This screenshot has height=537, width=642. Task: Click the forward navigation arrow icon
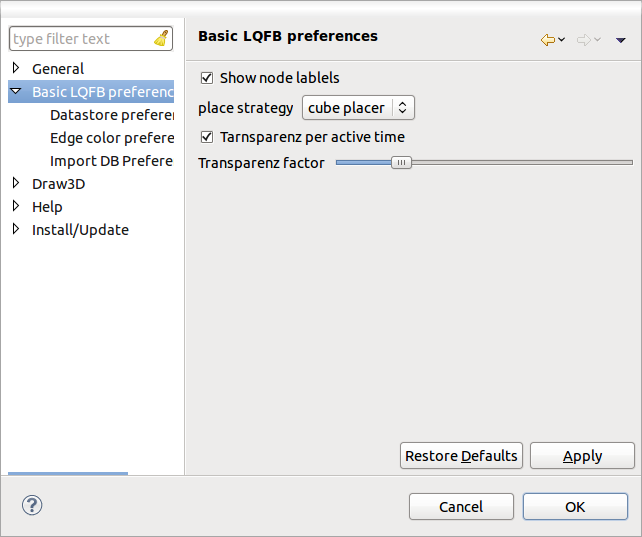[x=583, y=40]
